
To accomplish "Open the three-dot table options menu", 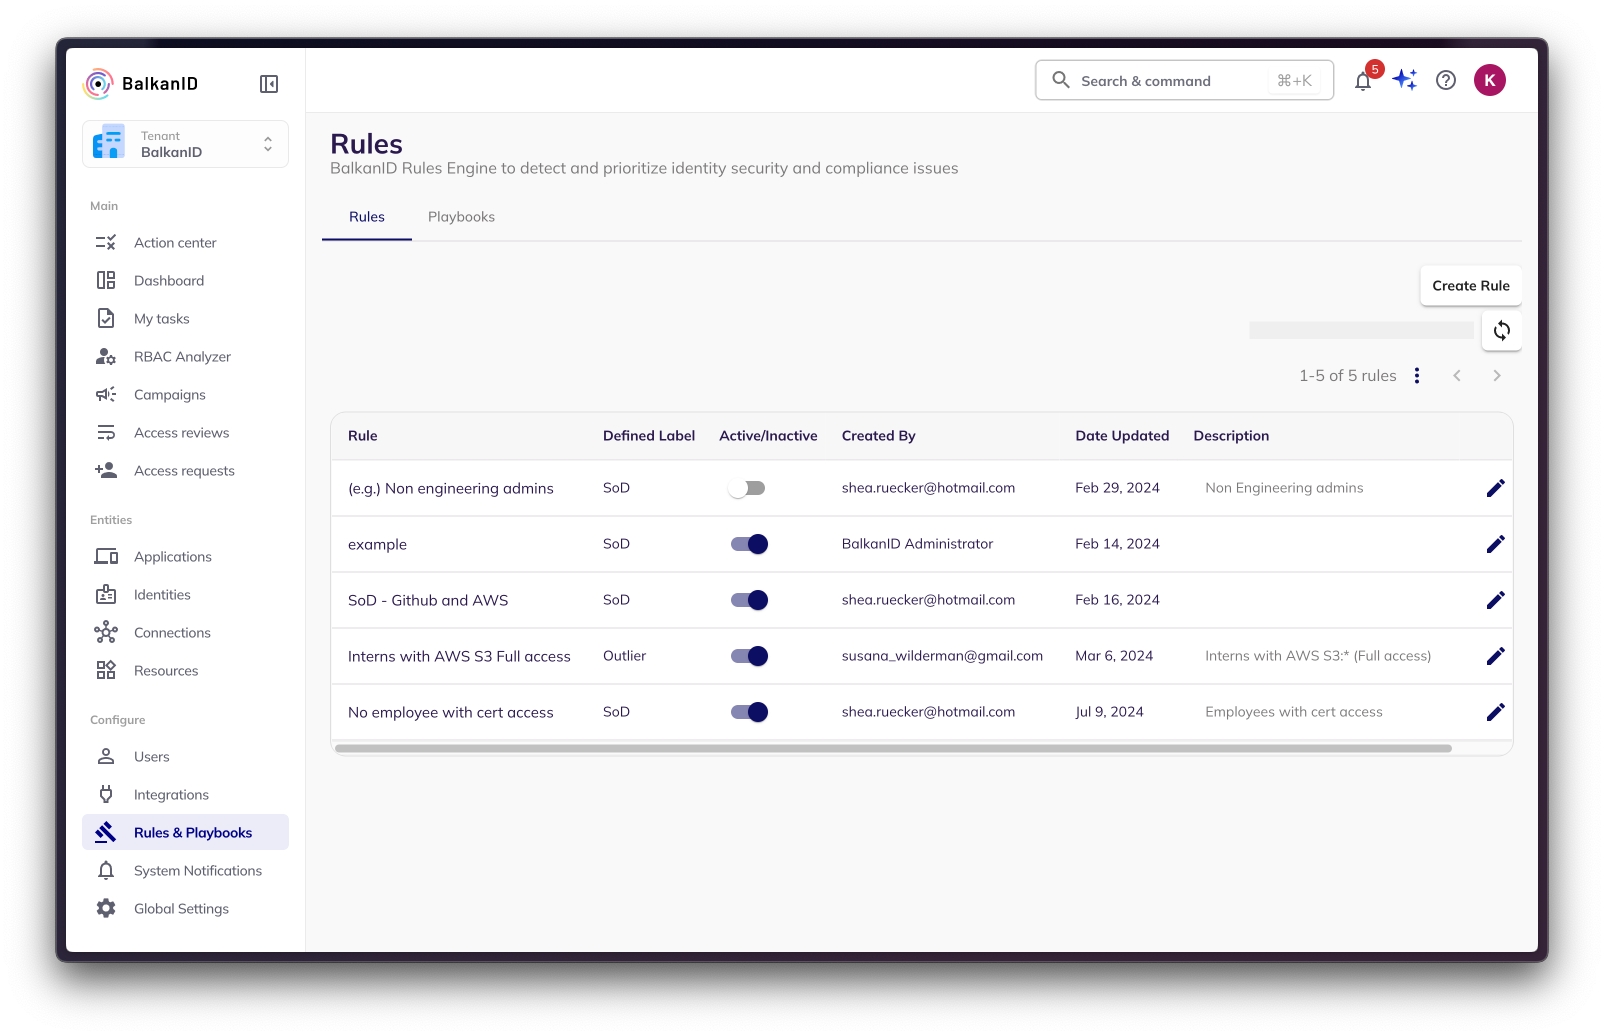I will [x=1417, y=376].
